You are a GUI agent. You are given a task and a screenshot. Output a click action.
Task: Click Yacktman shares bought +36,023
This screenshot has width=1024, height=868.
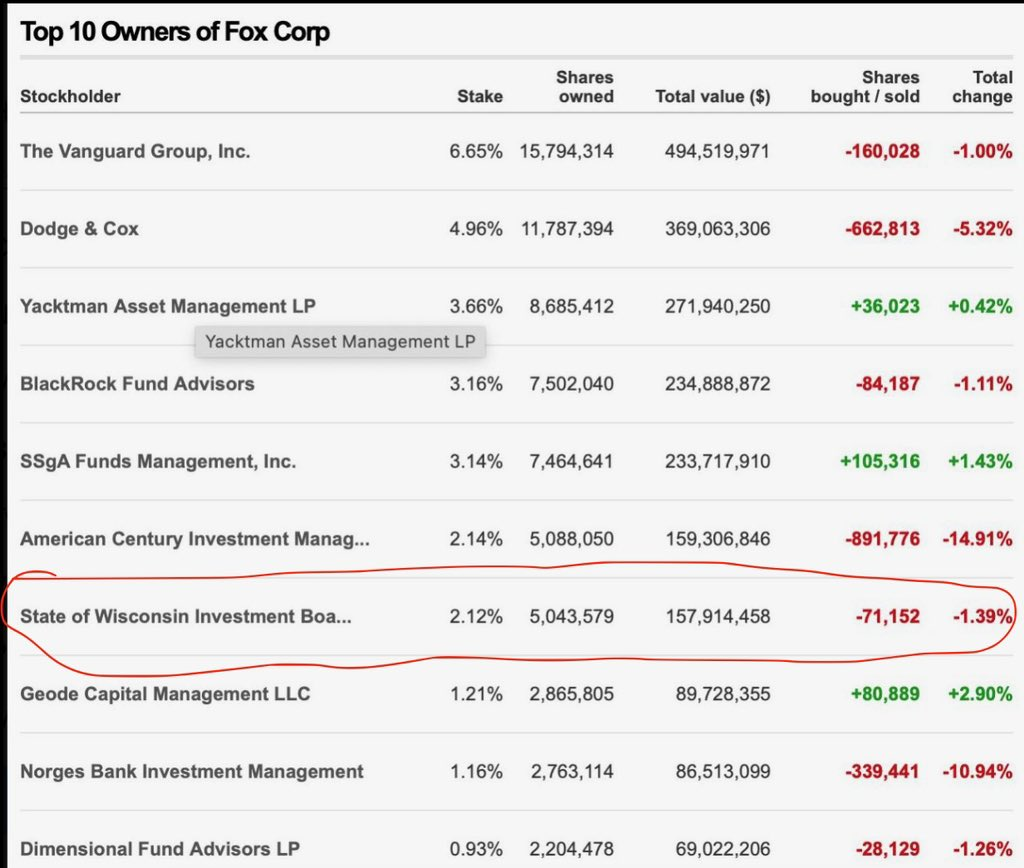[x=885, y=306]
